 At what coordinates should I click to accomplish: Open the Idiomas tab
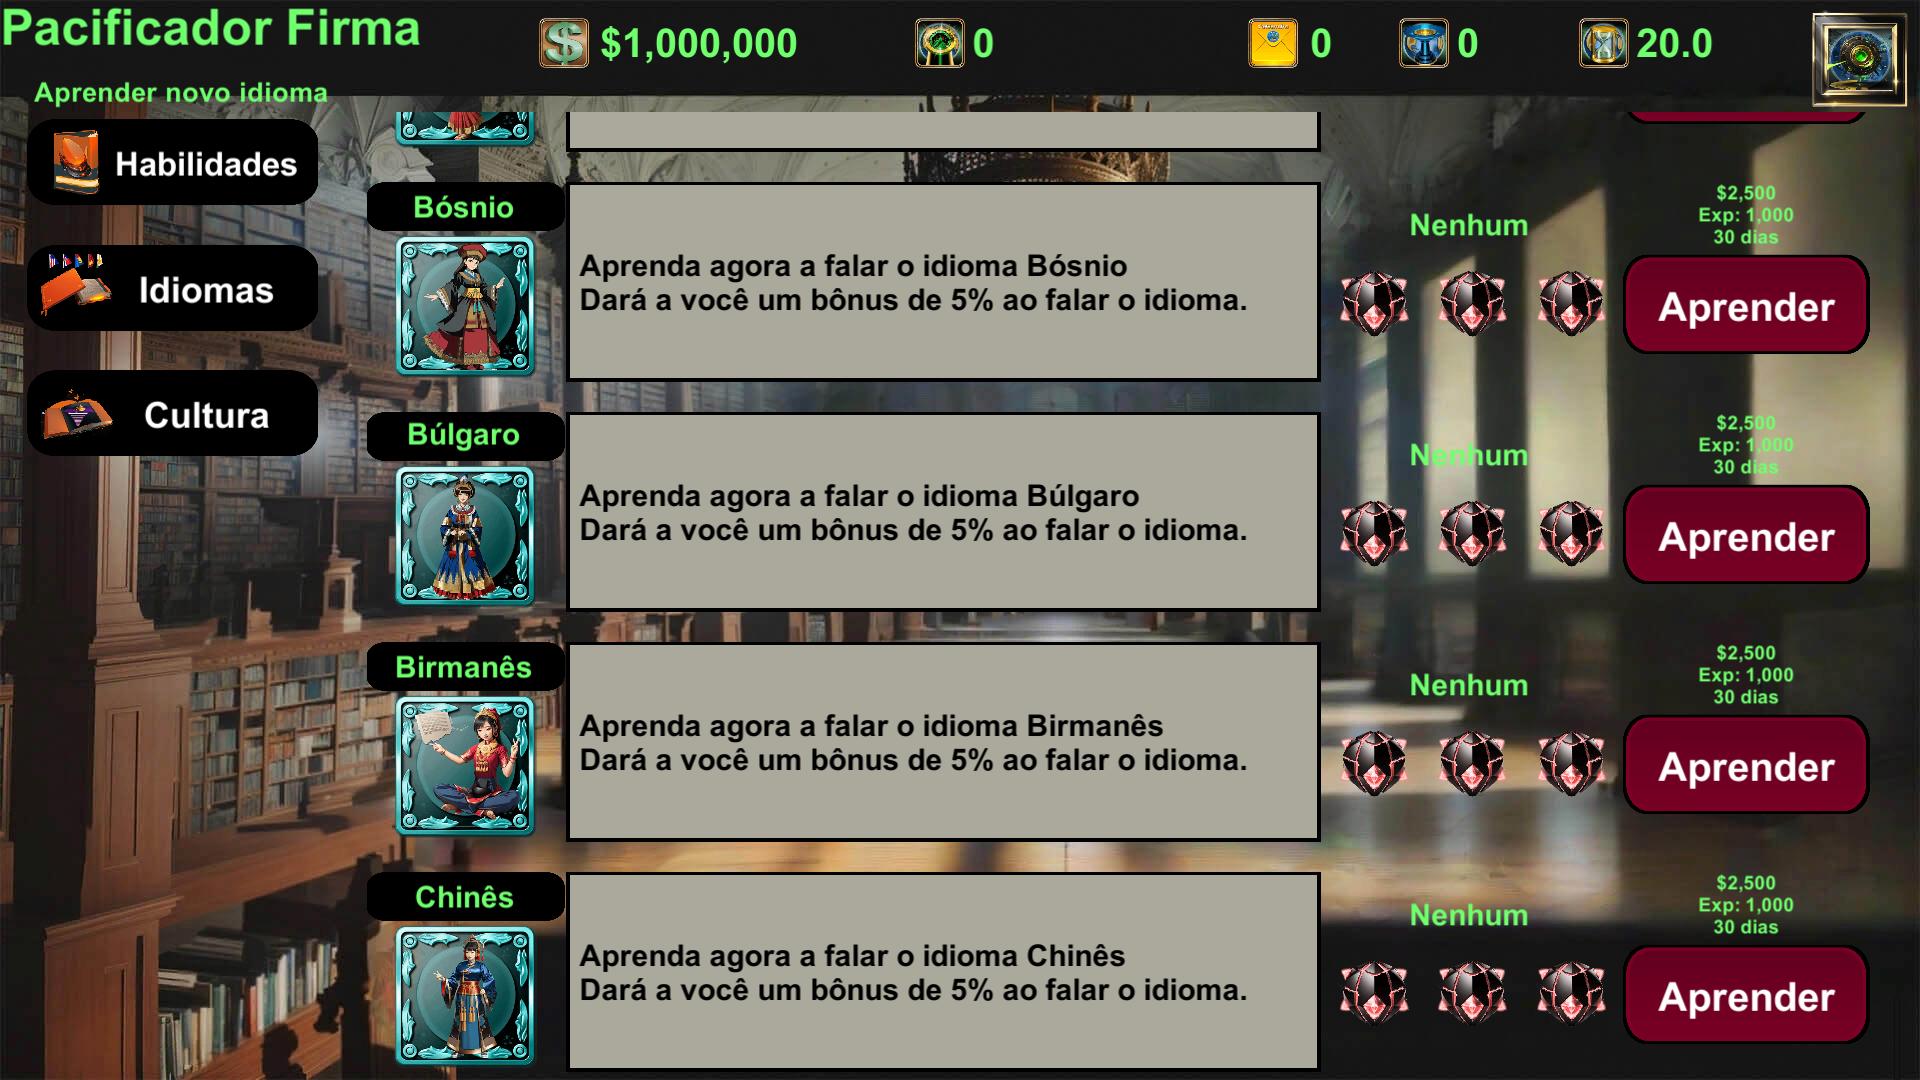[173, 289]
